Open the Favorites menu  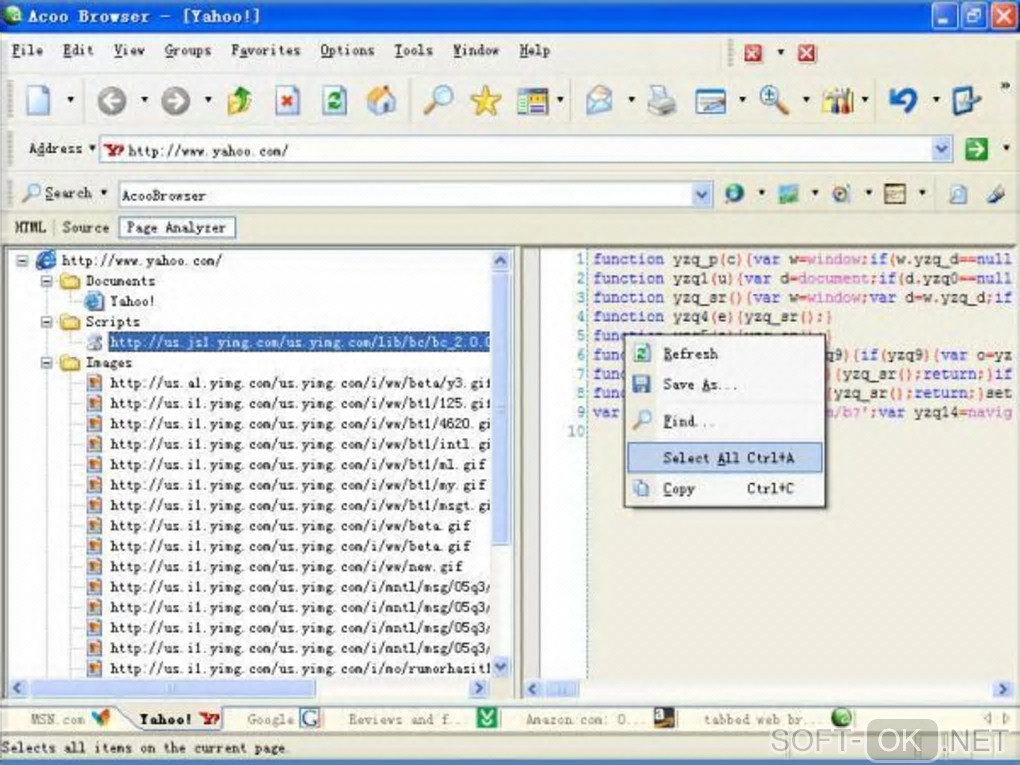[265, 50]
